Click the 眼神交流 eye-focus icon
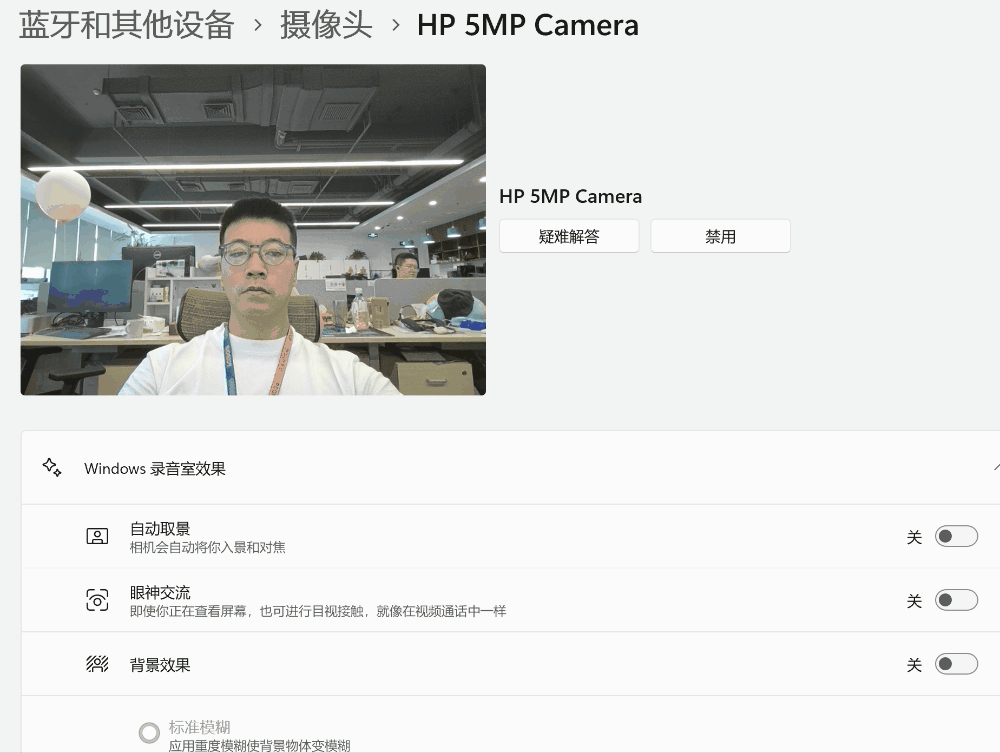The image size is (1000, 753). (97, 600)
